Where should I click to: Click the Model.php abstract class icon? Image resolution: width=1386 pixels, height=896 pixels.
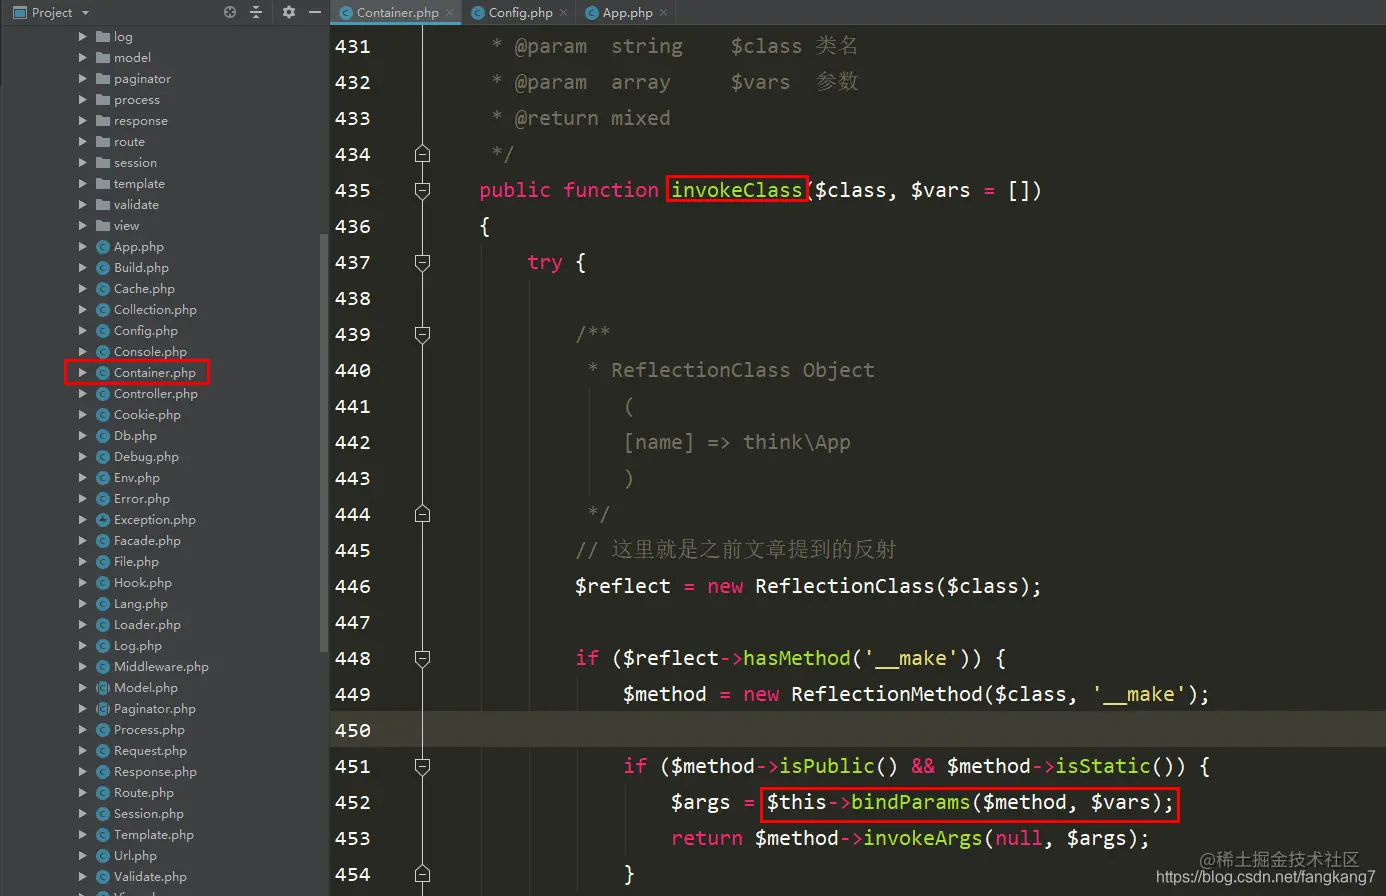point(102,688)
